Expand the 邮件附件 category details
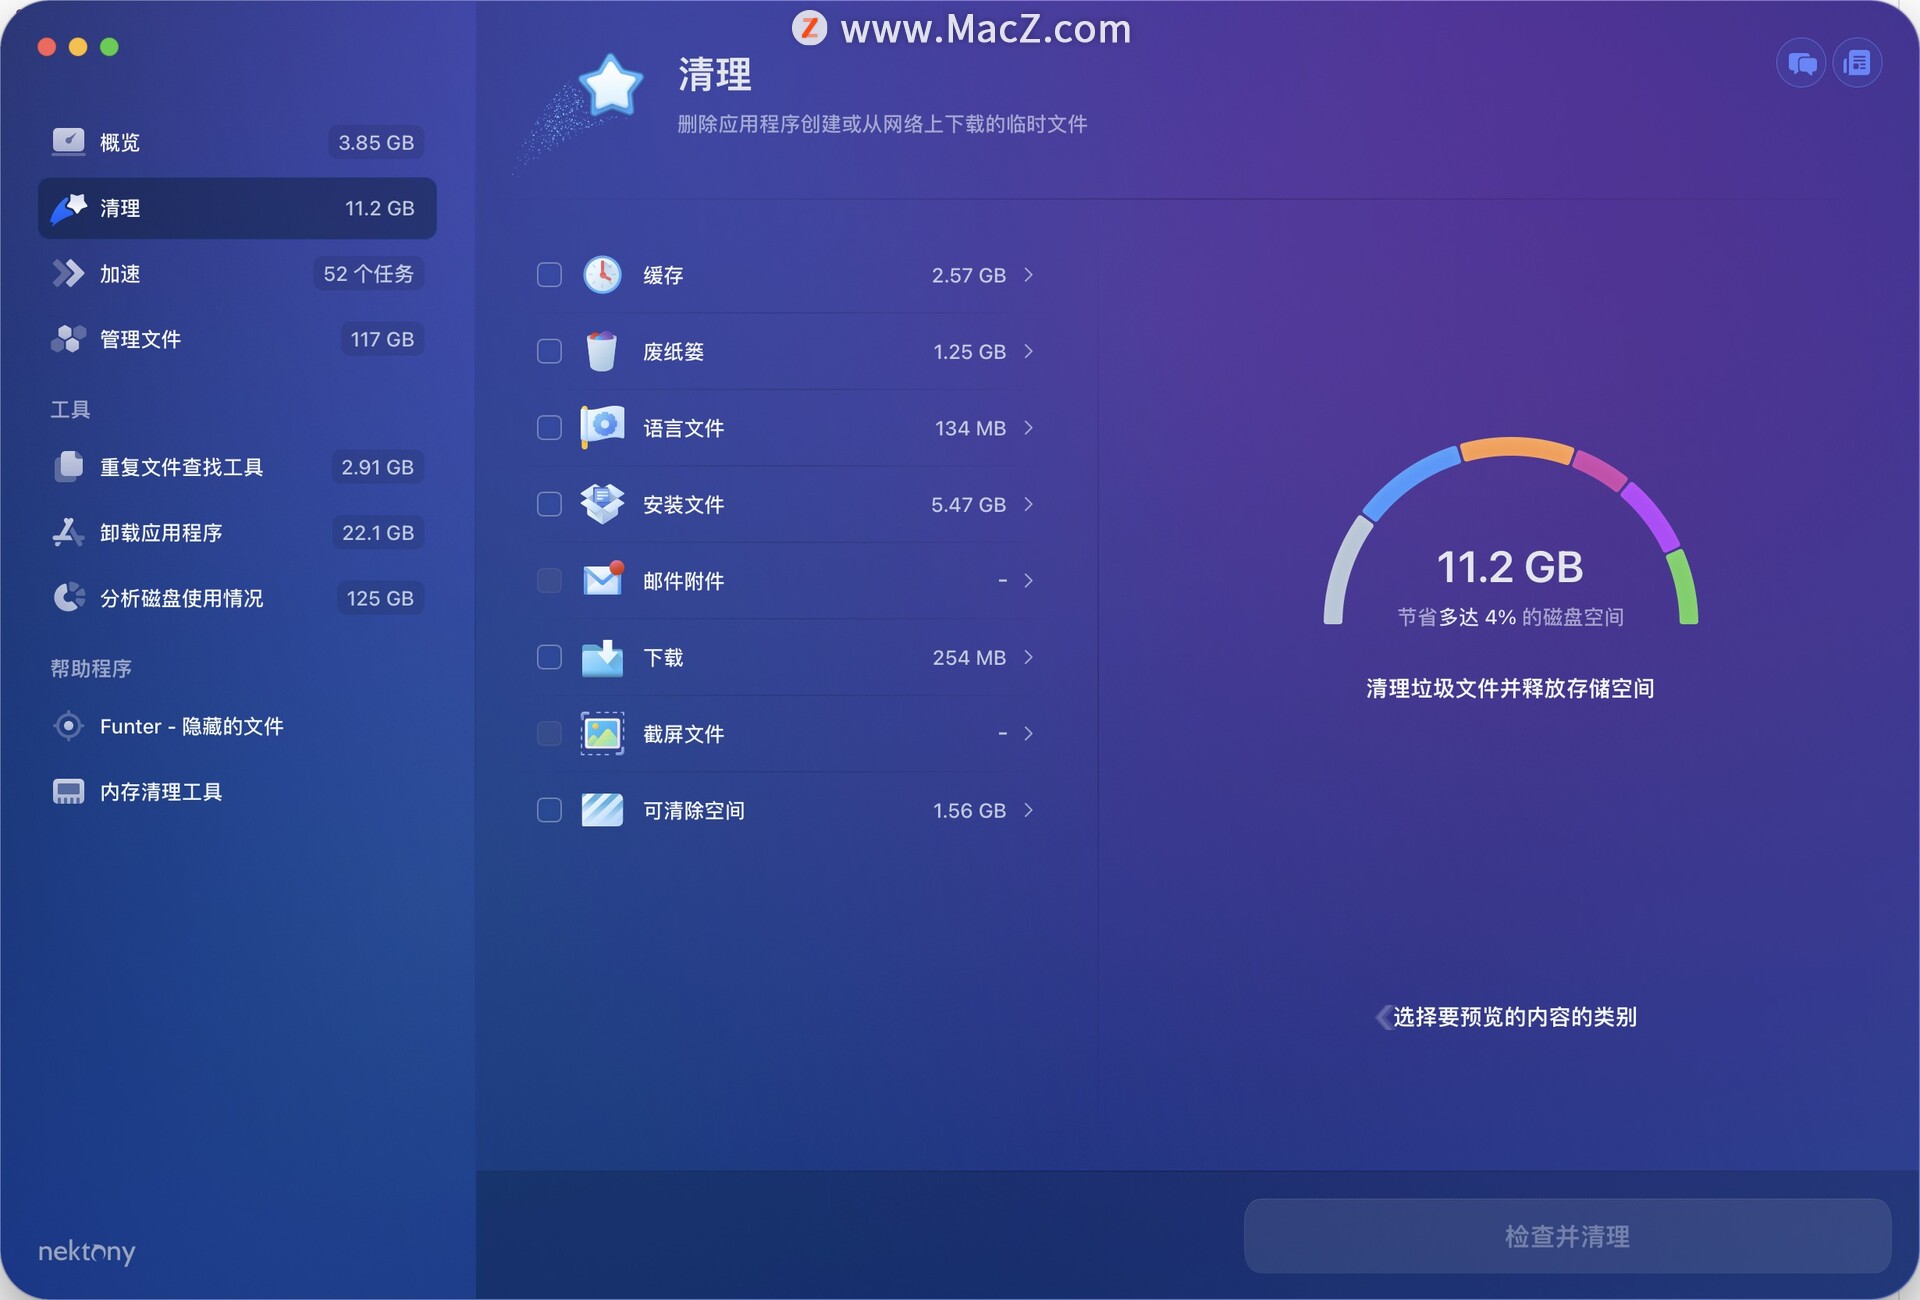Image resolution: width=1920 pixels, height=1300 pixels. pyautogui.click(x=1030, y=580)
